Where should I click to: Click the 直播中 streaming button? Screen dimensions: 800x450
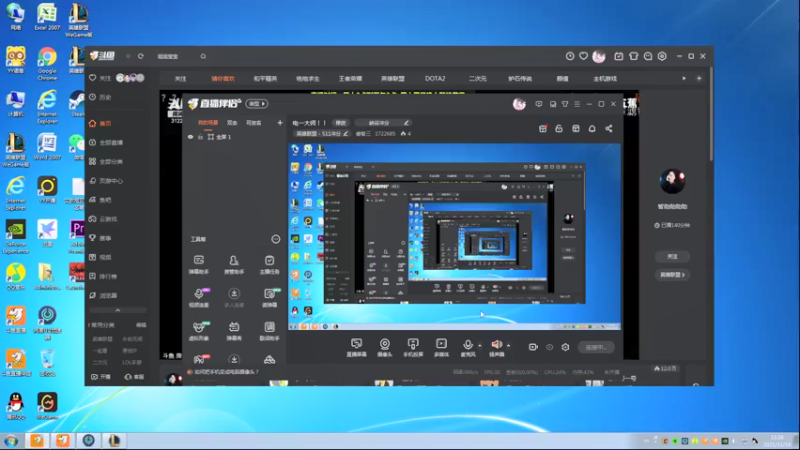click(x=596, y=347)
